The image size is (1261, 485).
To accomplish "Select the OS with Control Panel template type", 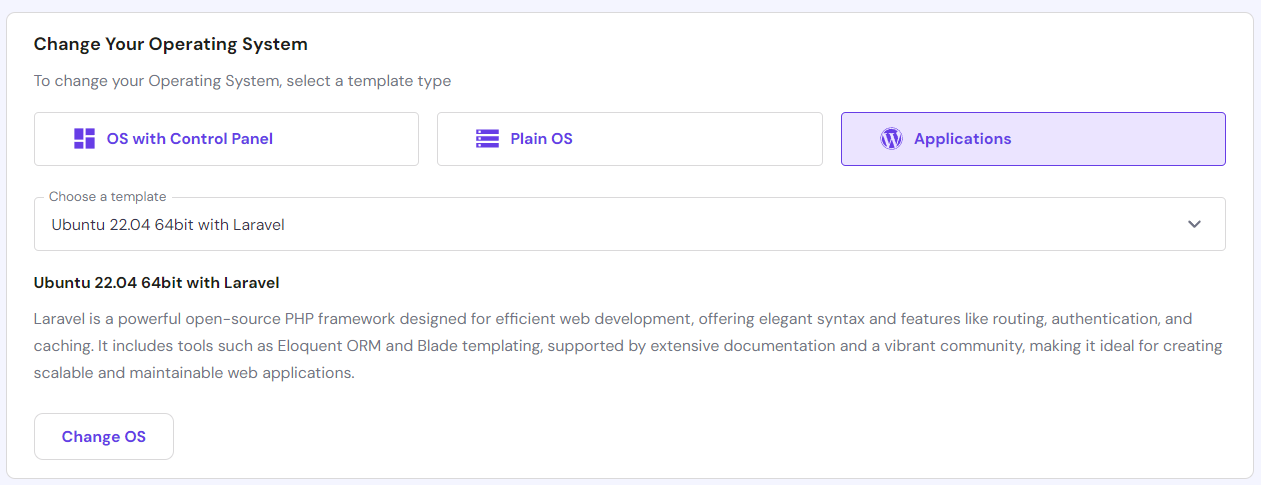I will [x=226, y=139].
